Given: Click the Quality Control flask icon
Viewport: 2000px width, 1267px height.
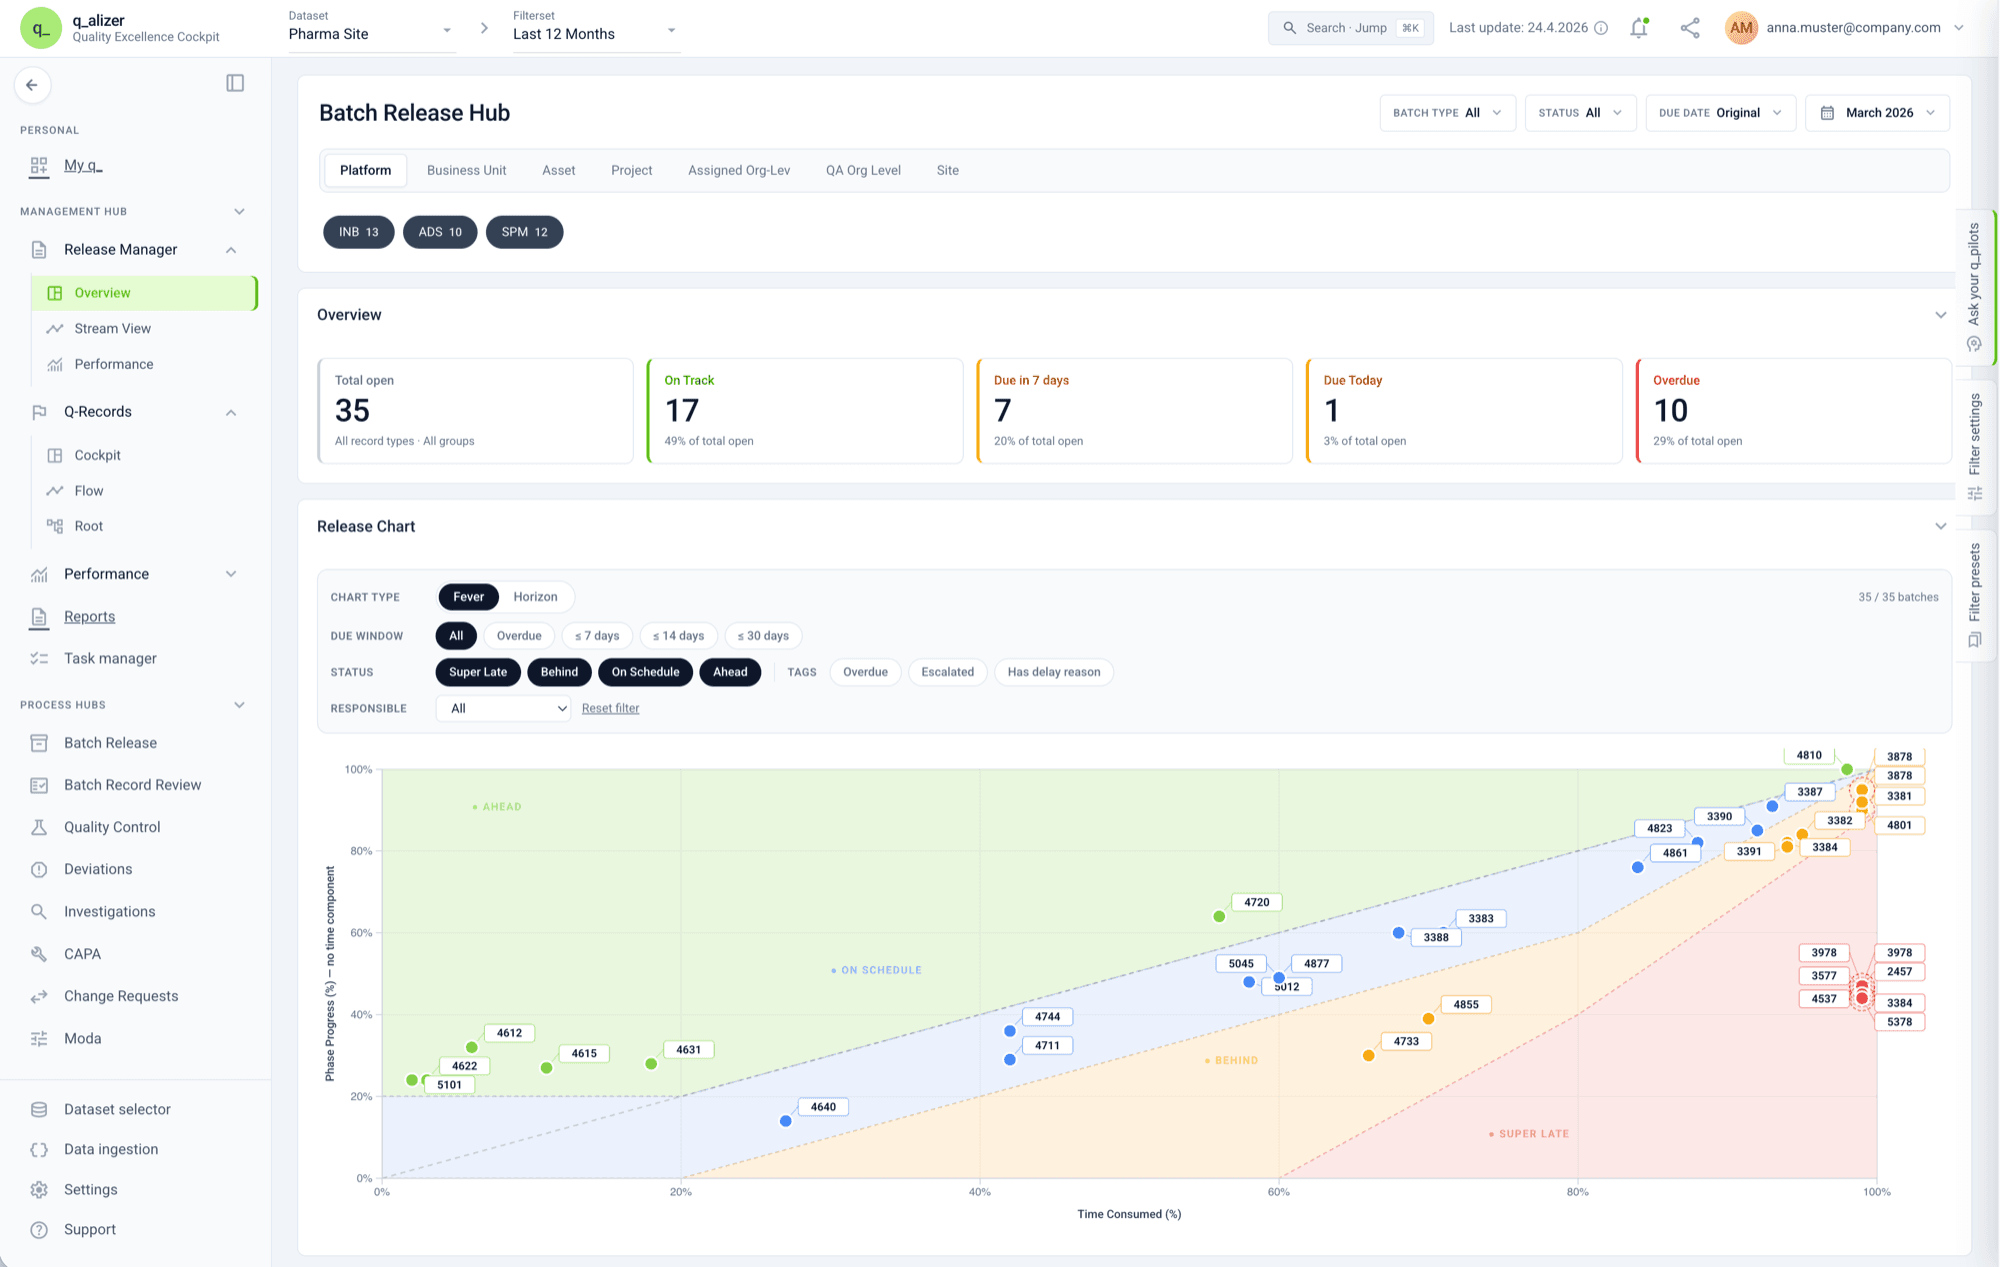Looking at the screenshot, I should pyautogui.click(x=39, y=827).
